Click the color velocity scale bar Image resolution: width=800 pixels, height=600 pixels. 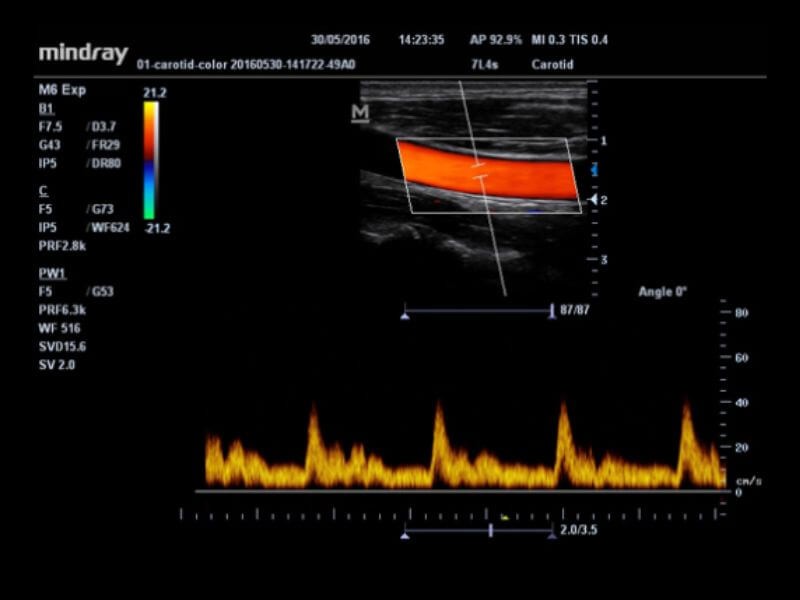tap(150, 160)
